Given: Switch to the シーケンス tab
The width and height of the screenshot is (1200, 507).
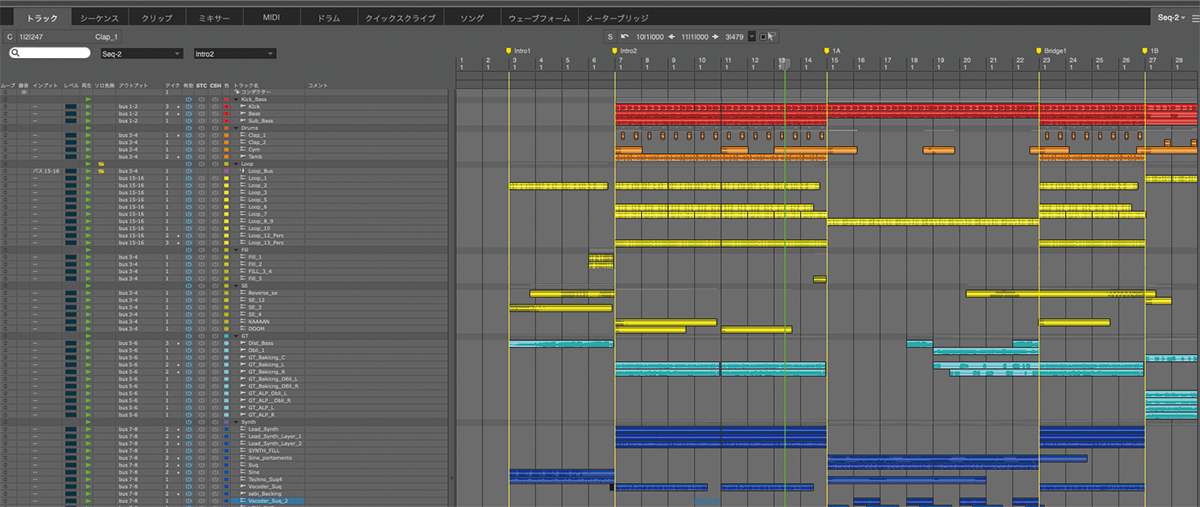Looking at the screenshot, I should (x=102, y=18).
